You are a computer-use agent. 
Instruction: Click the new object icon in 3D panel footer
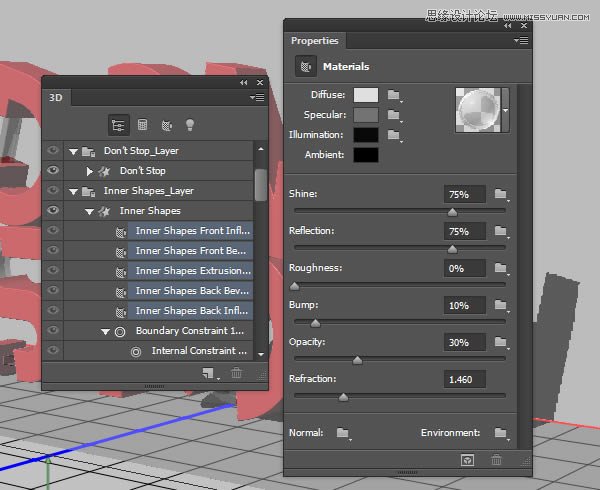pyautogui.click(x=209, y=373)
